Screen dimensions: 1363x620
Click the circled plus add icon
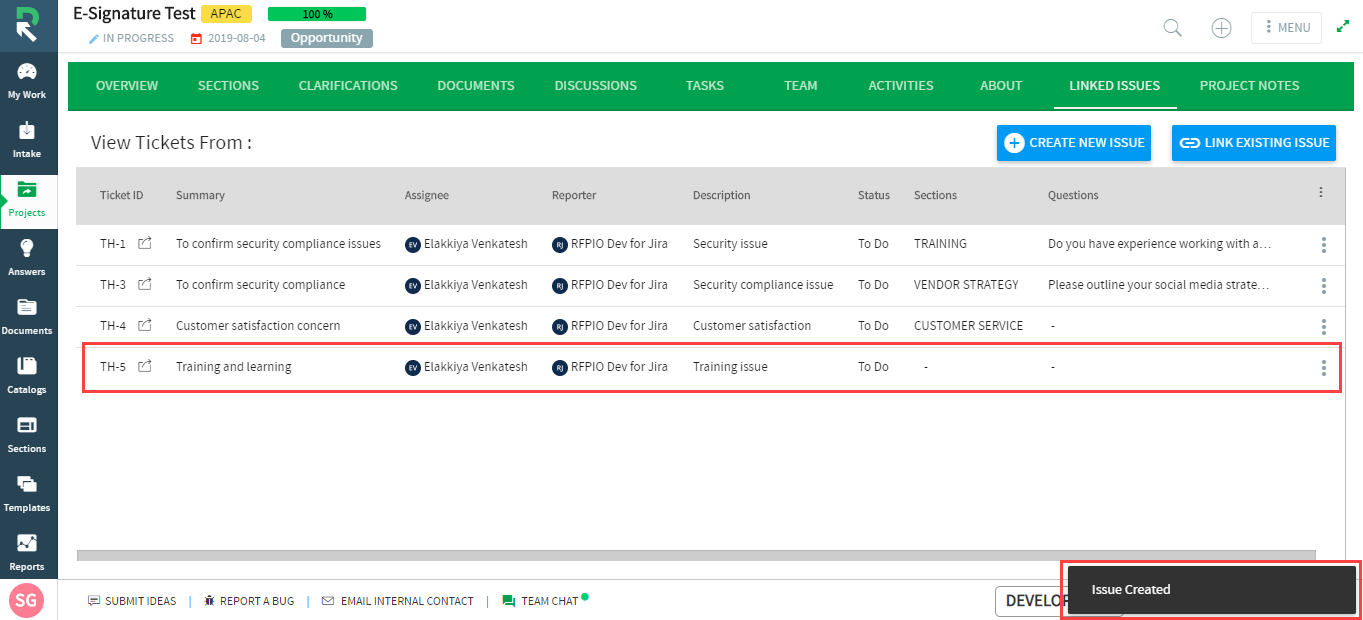pos(1221,28)
